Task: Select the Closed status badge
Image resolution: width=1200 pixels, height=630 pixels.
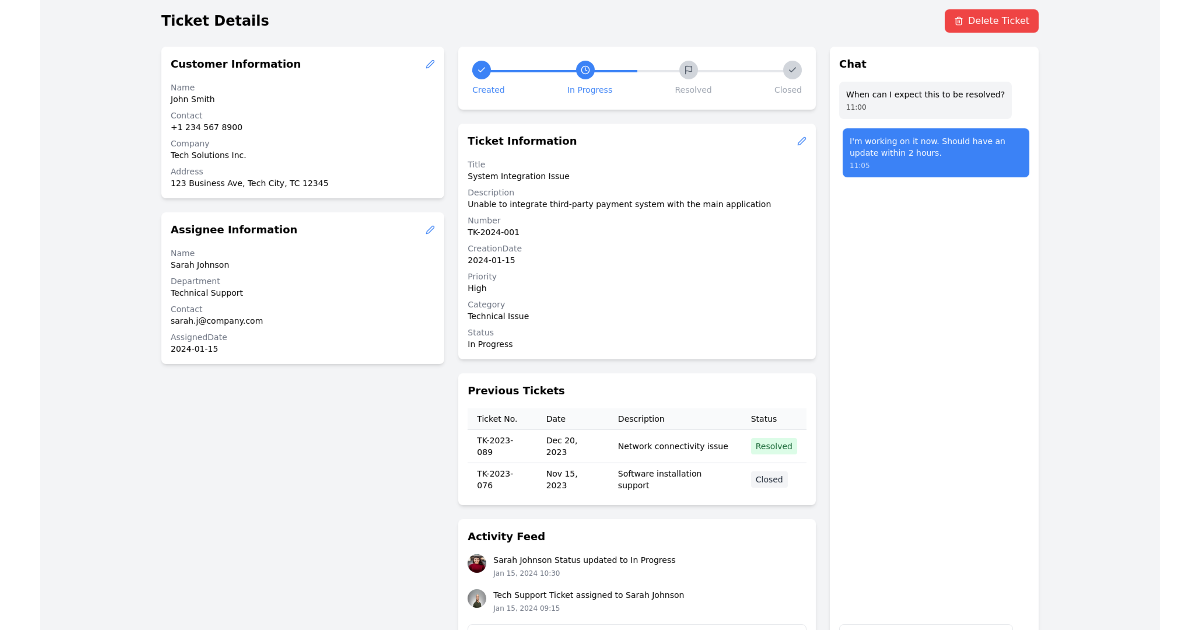Action: pos(769,479)
